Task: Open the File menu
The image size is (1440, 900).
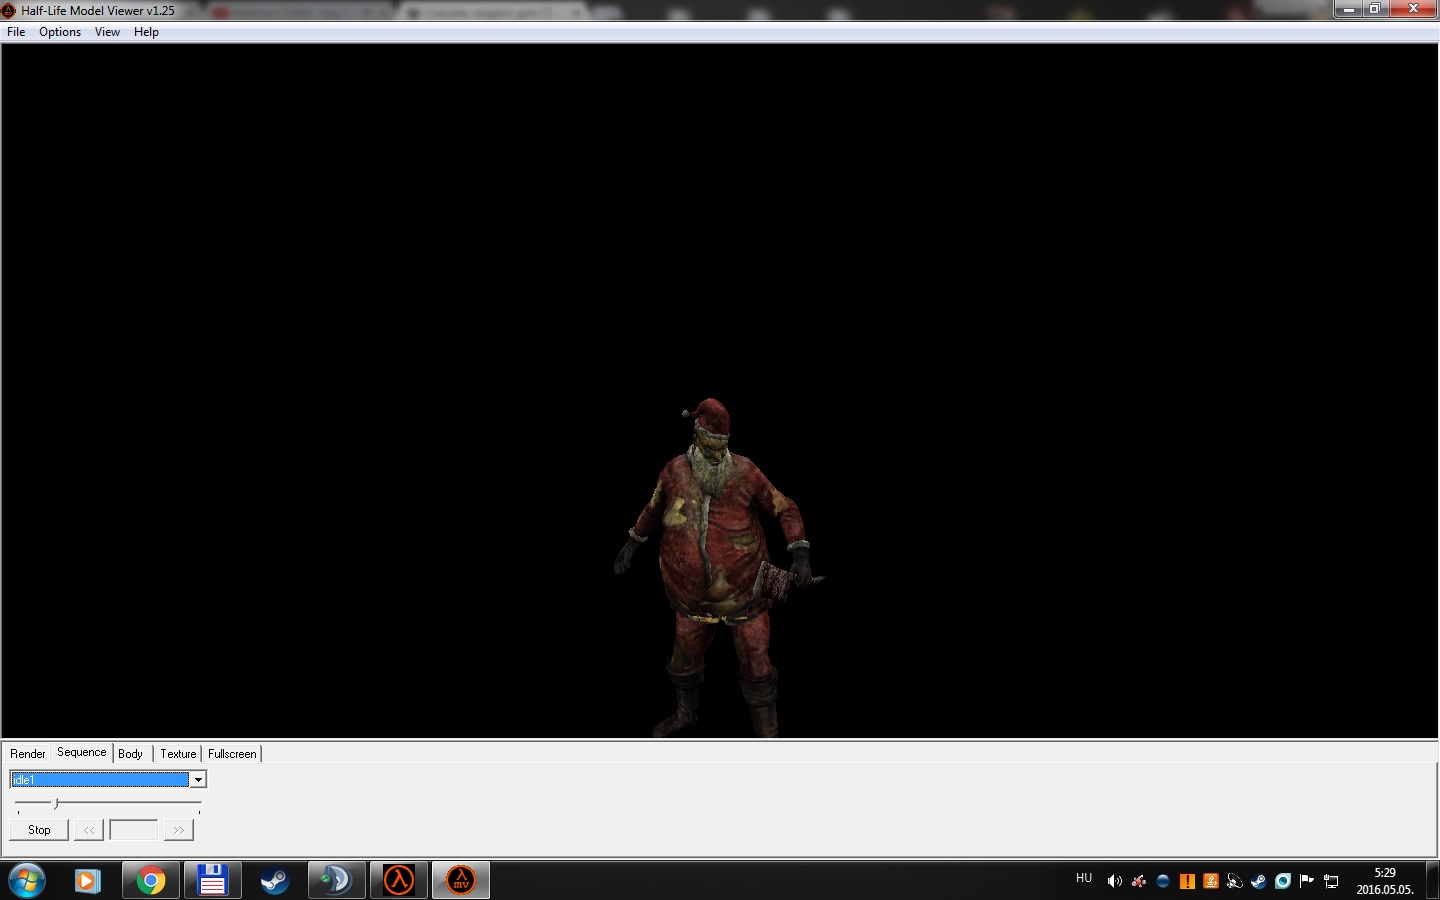Action: 16,32
